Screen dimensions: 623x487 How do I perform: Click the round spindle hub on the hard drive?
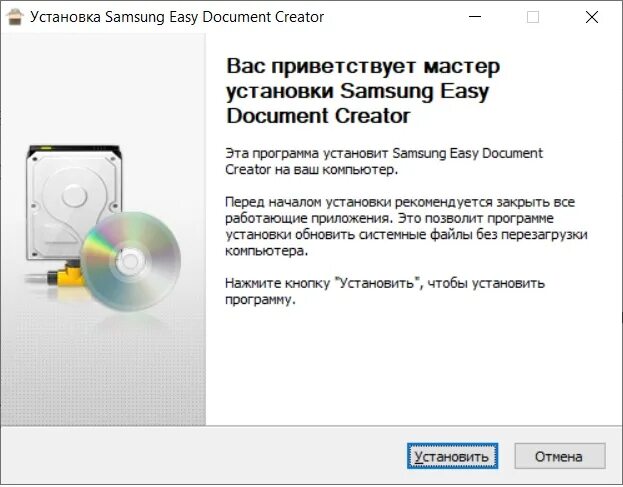pos(74,195)
